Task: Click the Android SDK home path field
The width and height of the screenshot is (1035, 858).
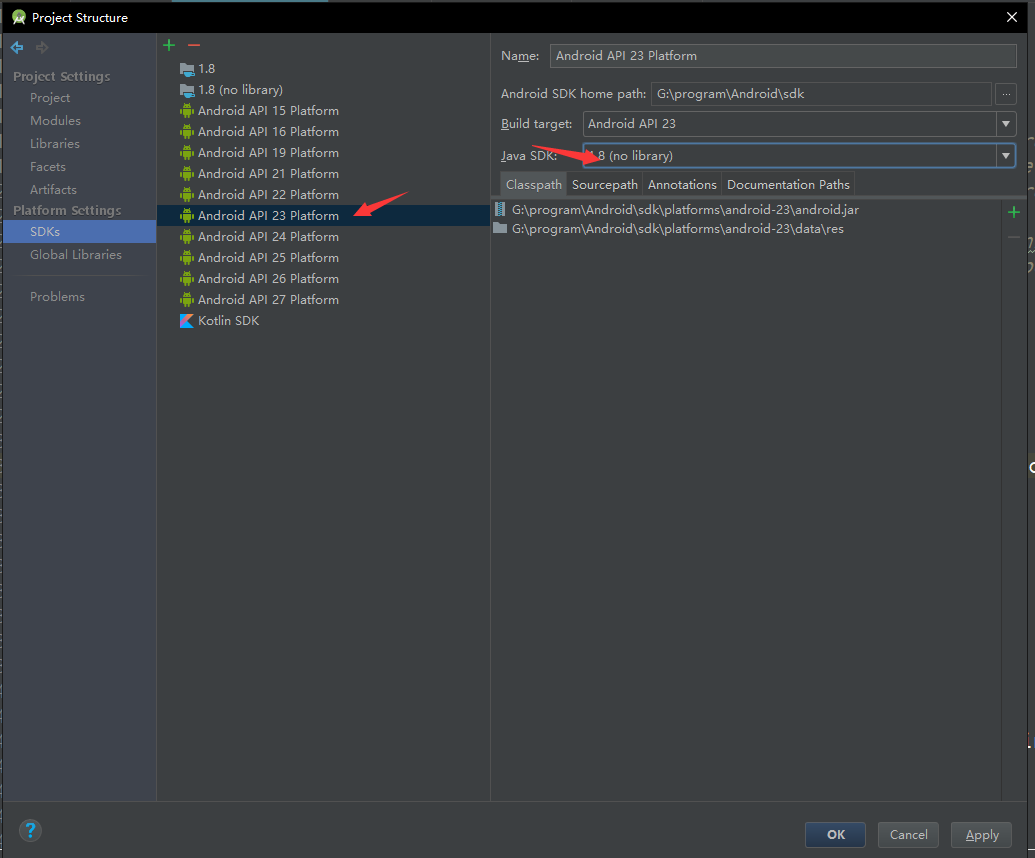Action: click(821, 94)
